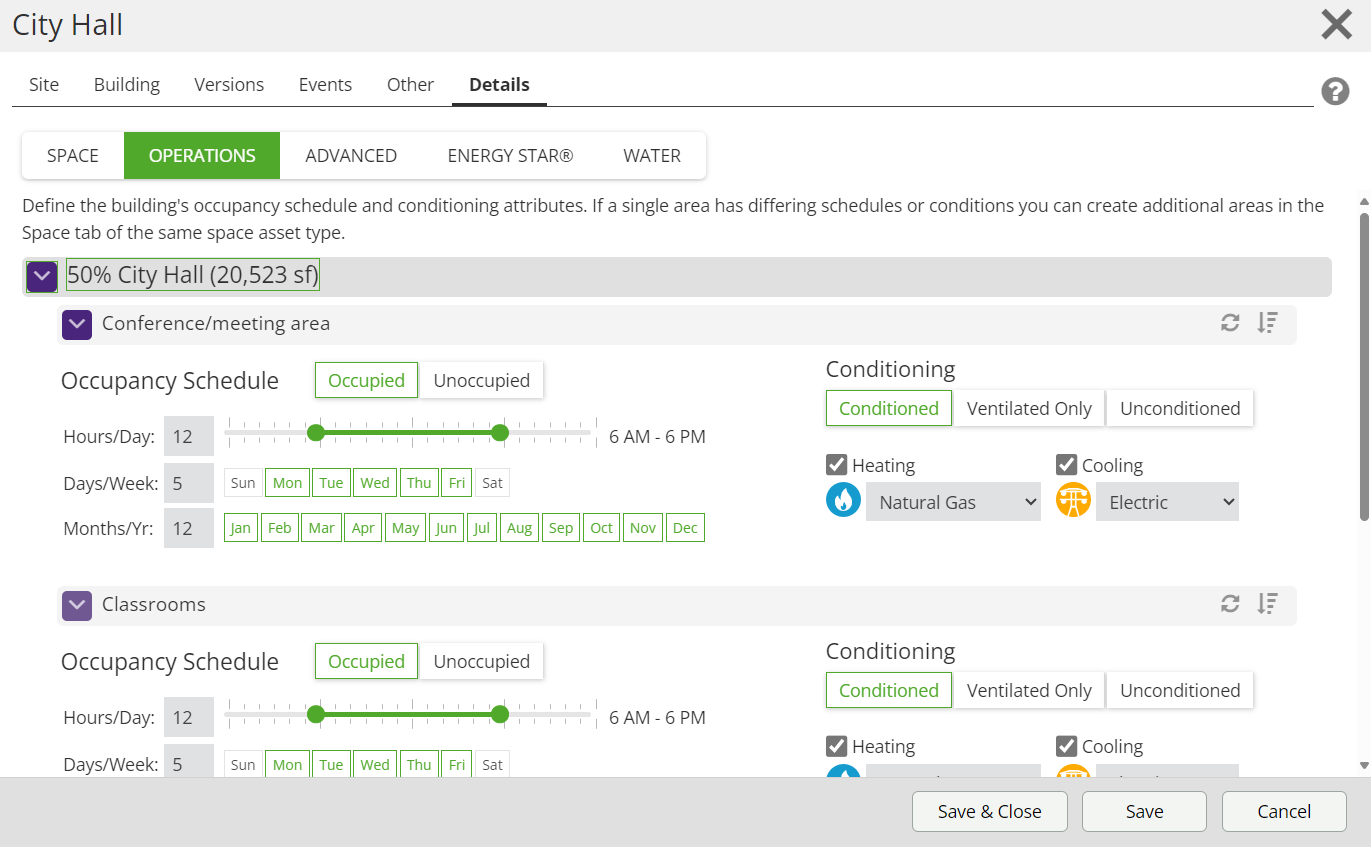Click refresh icon in Classrooms row
The width and height of the screenshot is (1371, 847).
(1230, 604)
